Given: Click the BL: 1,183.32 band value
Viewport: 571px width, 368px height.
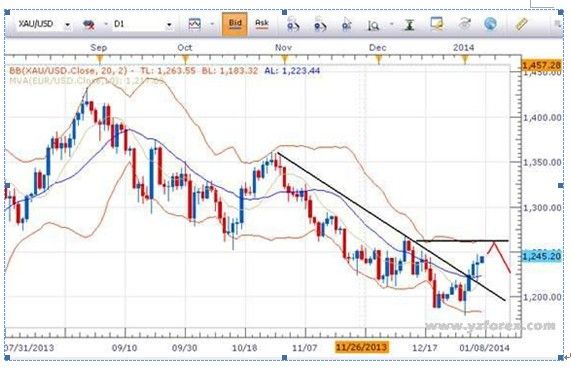Looking at the screenshot, I should 230,71.
